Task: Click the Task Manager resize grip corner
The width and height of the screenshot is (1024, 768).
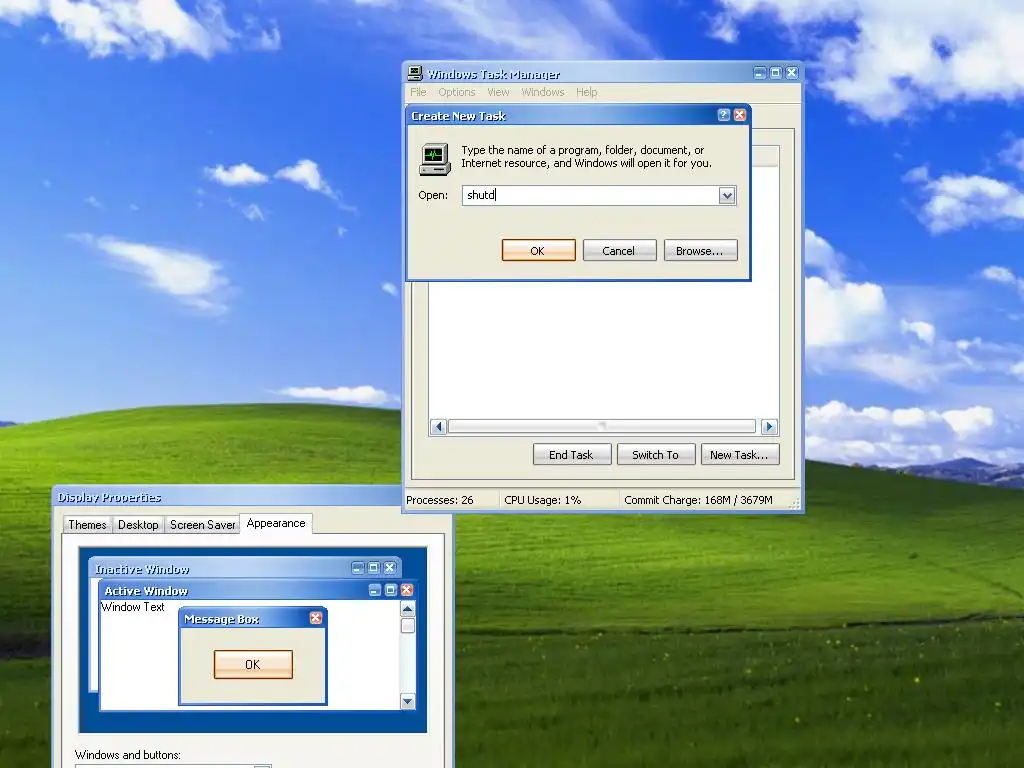Action: [x=795, y=504]
